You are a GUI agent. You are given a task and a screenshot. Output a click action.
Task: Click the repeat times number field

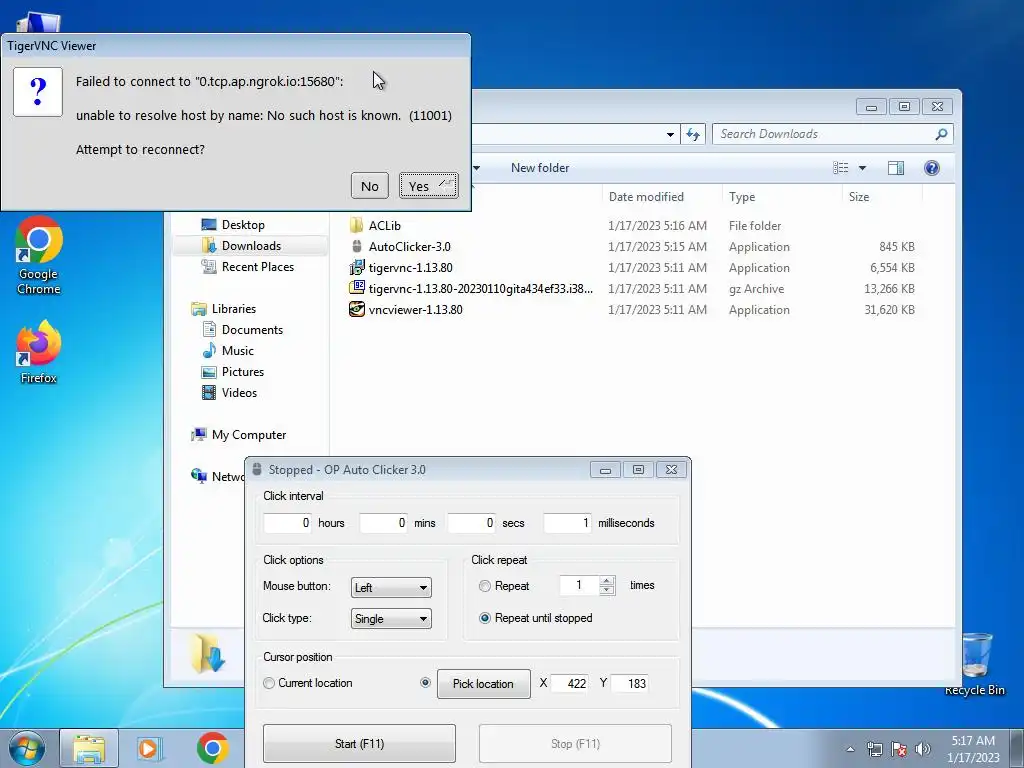click(x=579, y=585)
